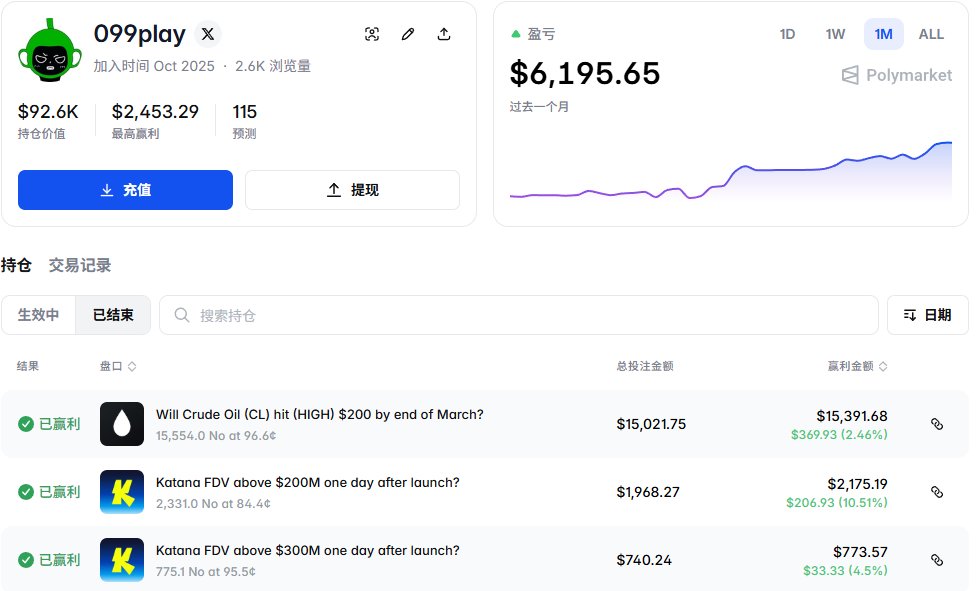
Task: Copy link for Crude Oil position
Action: [937, 424]
